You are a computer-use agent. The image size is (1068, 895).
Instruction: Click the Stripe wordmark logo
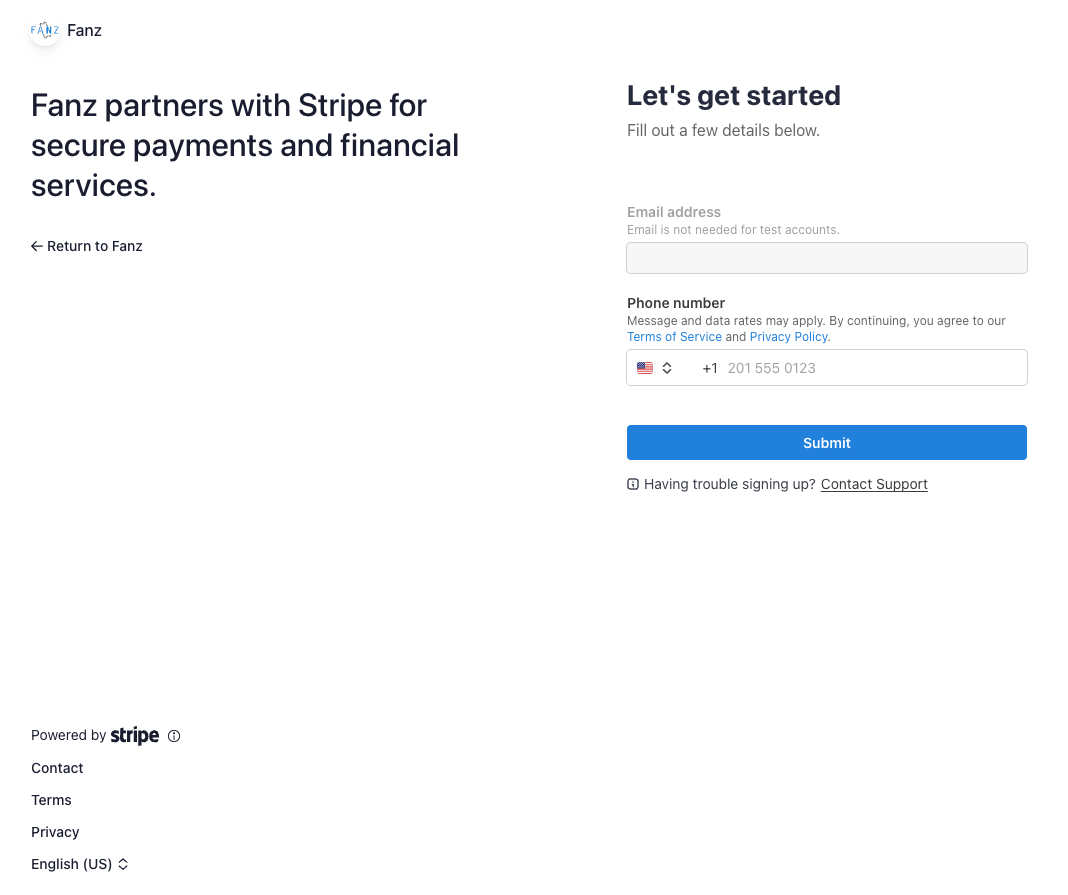pyautogui.click(x=135, y=736)
